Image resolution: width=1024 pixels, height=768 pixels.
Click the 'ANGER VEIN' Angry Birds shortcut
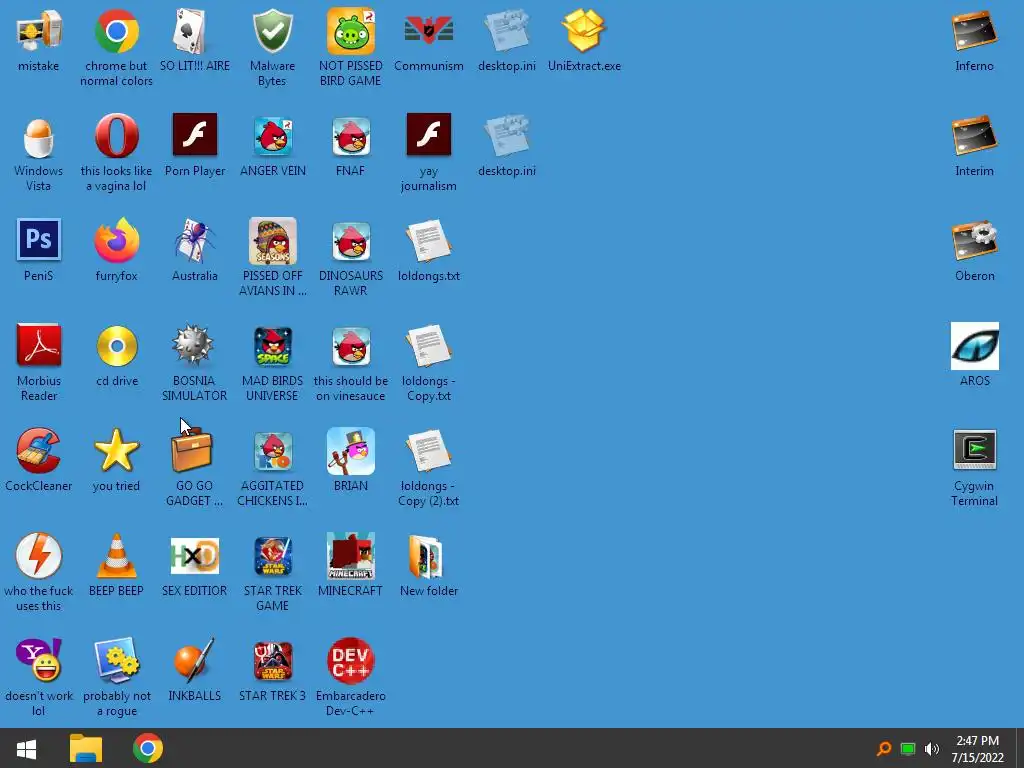[x=272, y=136]
